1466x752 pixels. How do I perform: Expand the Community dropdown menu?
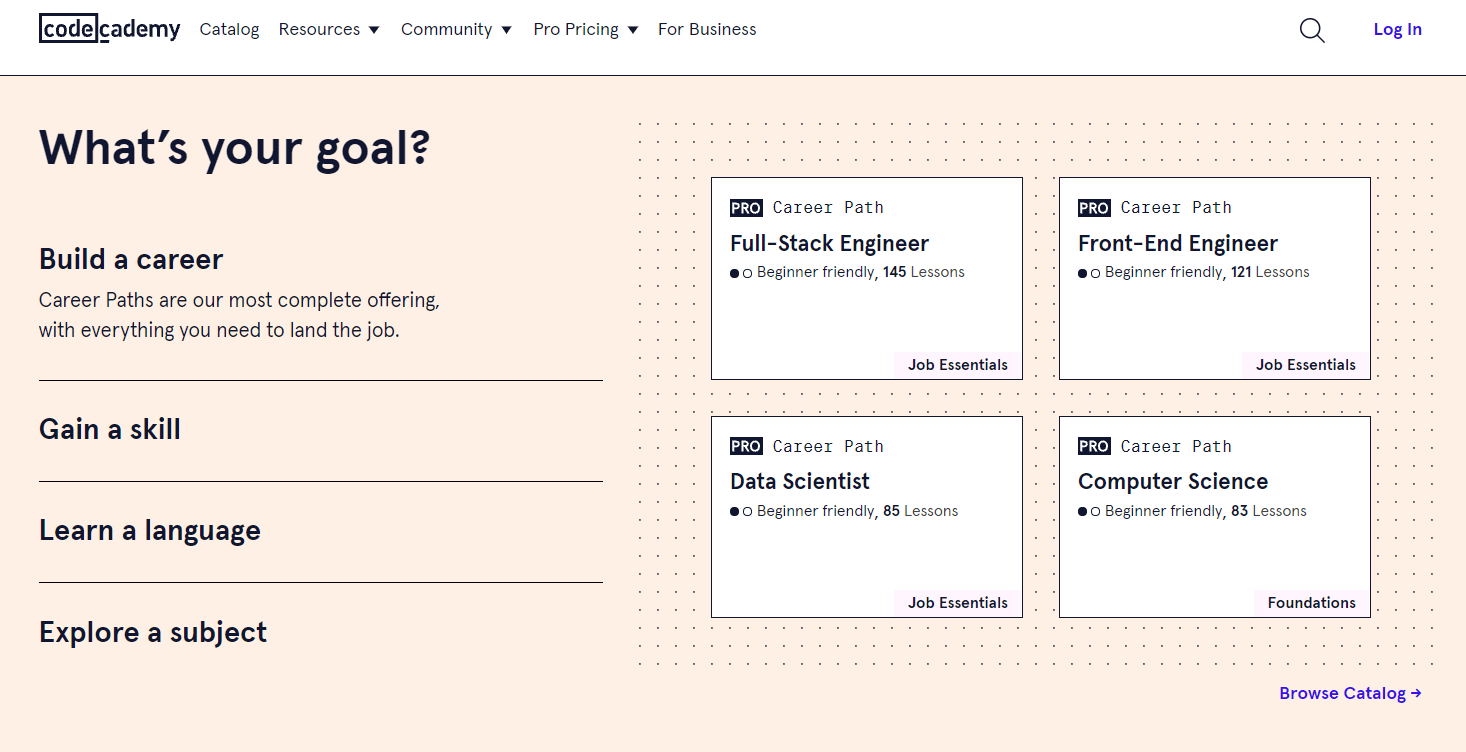tap(456, 30)
